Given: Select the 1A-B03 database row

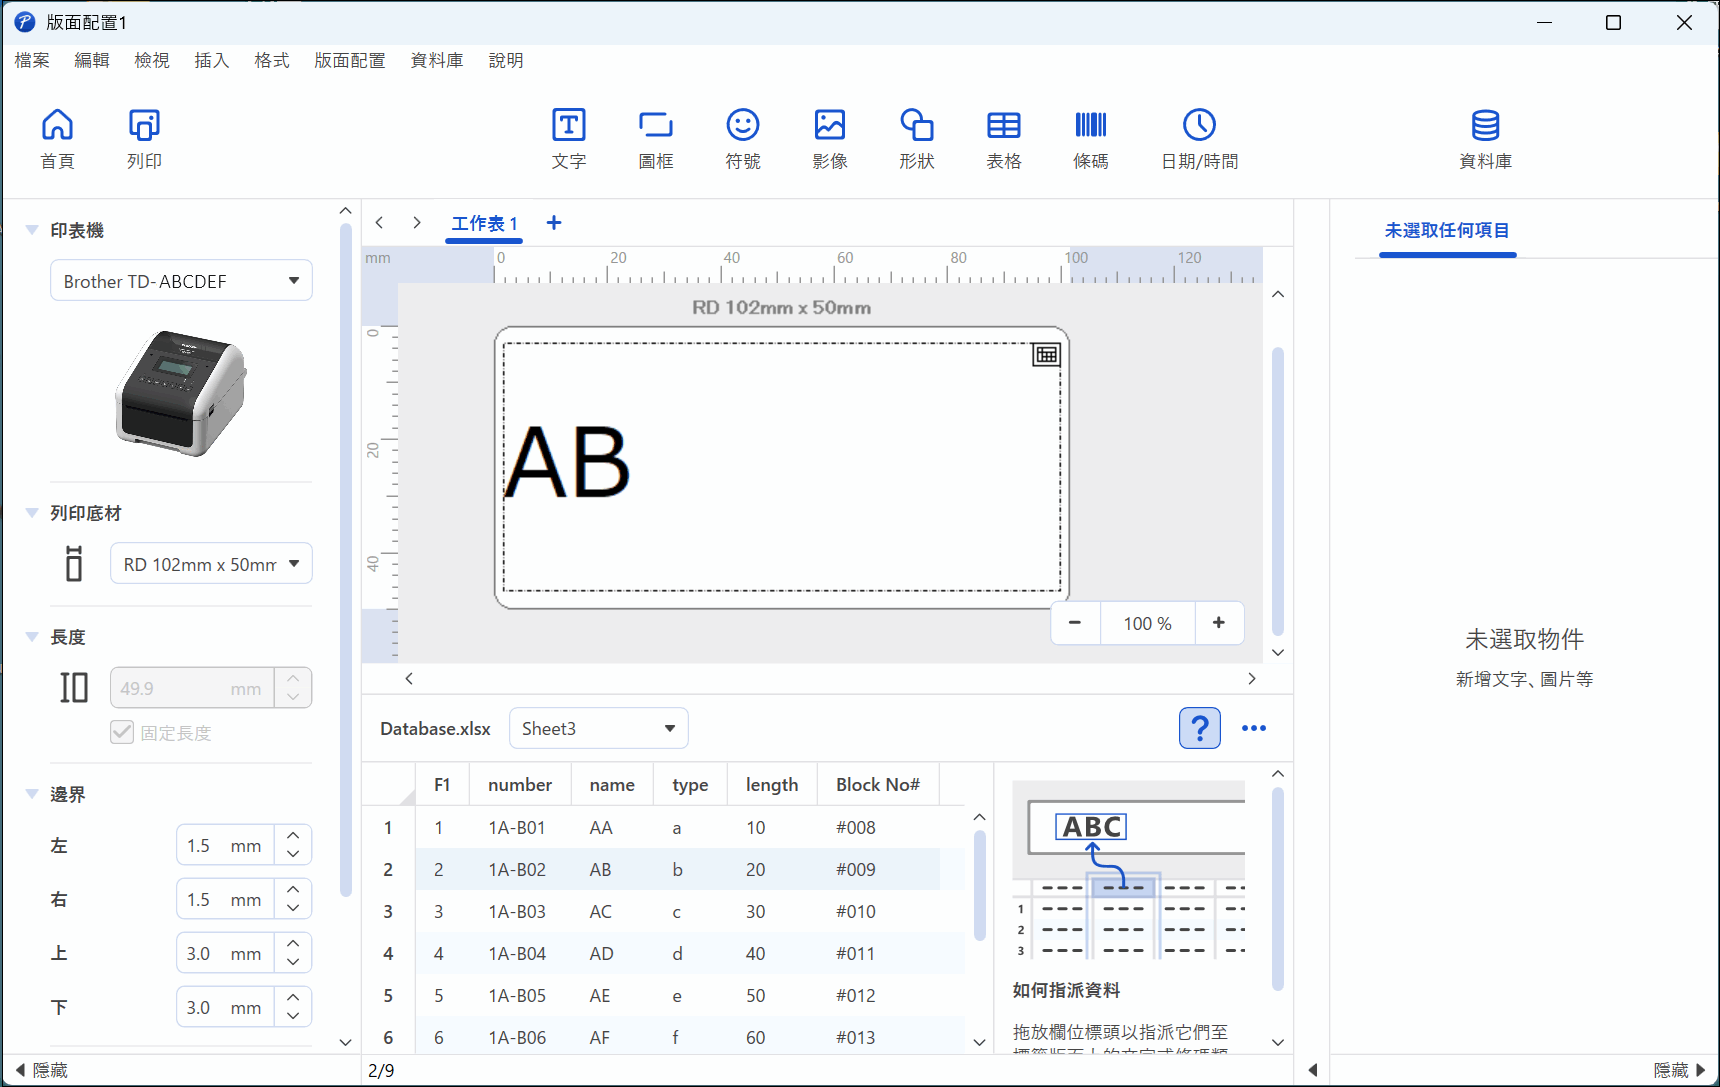Looking at the screenshot, I should click(x=517, y=912).
